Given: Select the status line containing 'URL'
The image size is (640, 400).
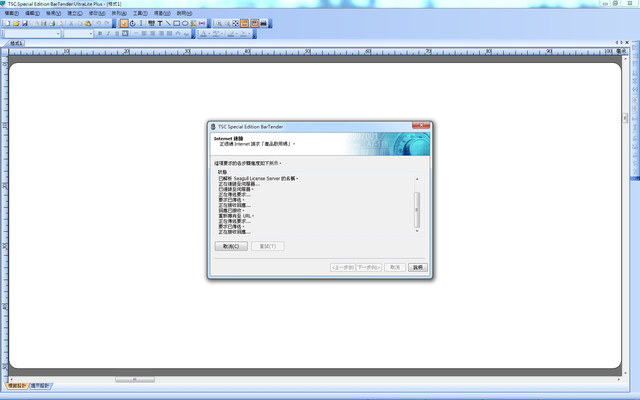Looking at the screenshot, I should [236, 216].
